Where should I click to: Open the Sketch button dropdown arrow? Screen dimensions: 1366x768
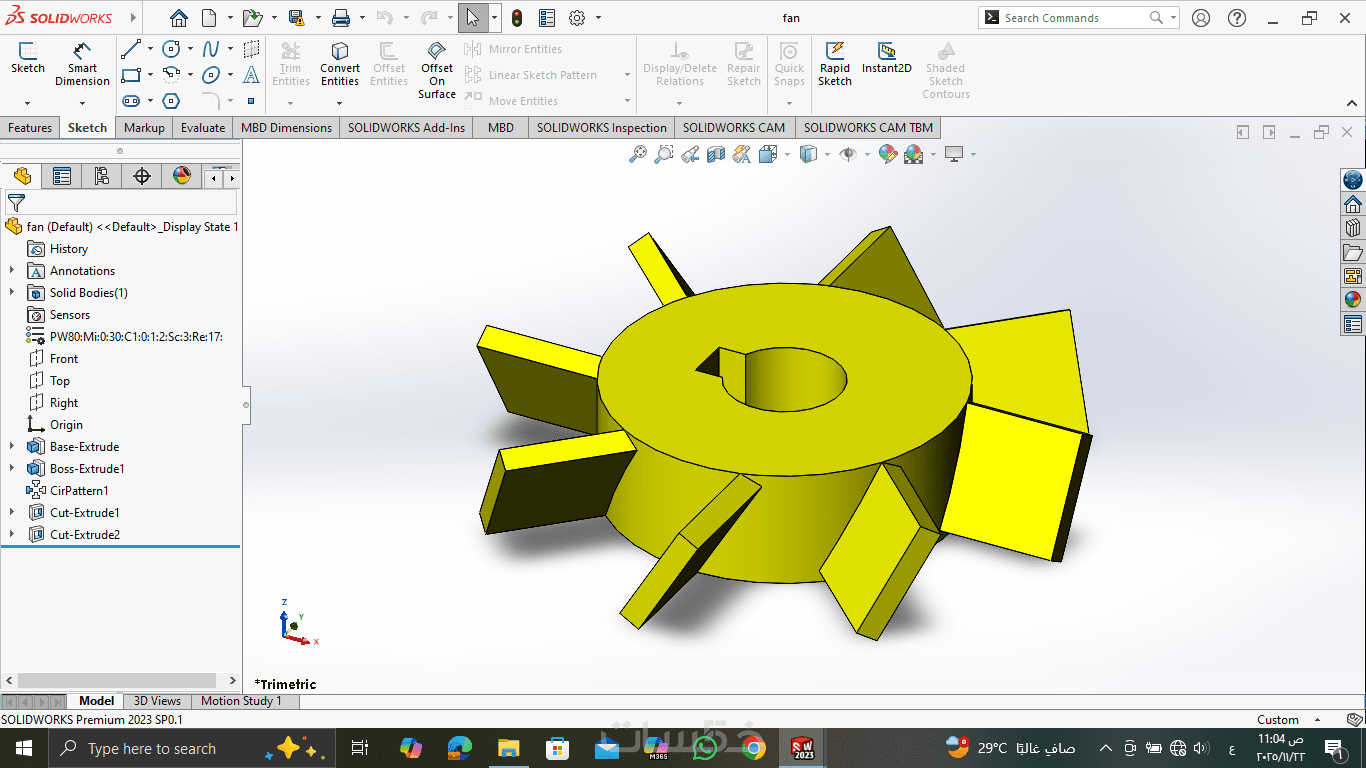pos(27,102)
